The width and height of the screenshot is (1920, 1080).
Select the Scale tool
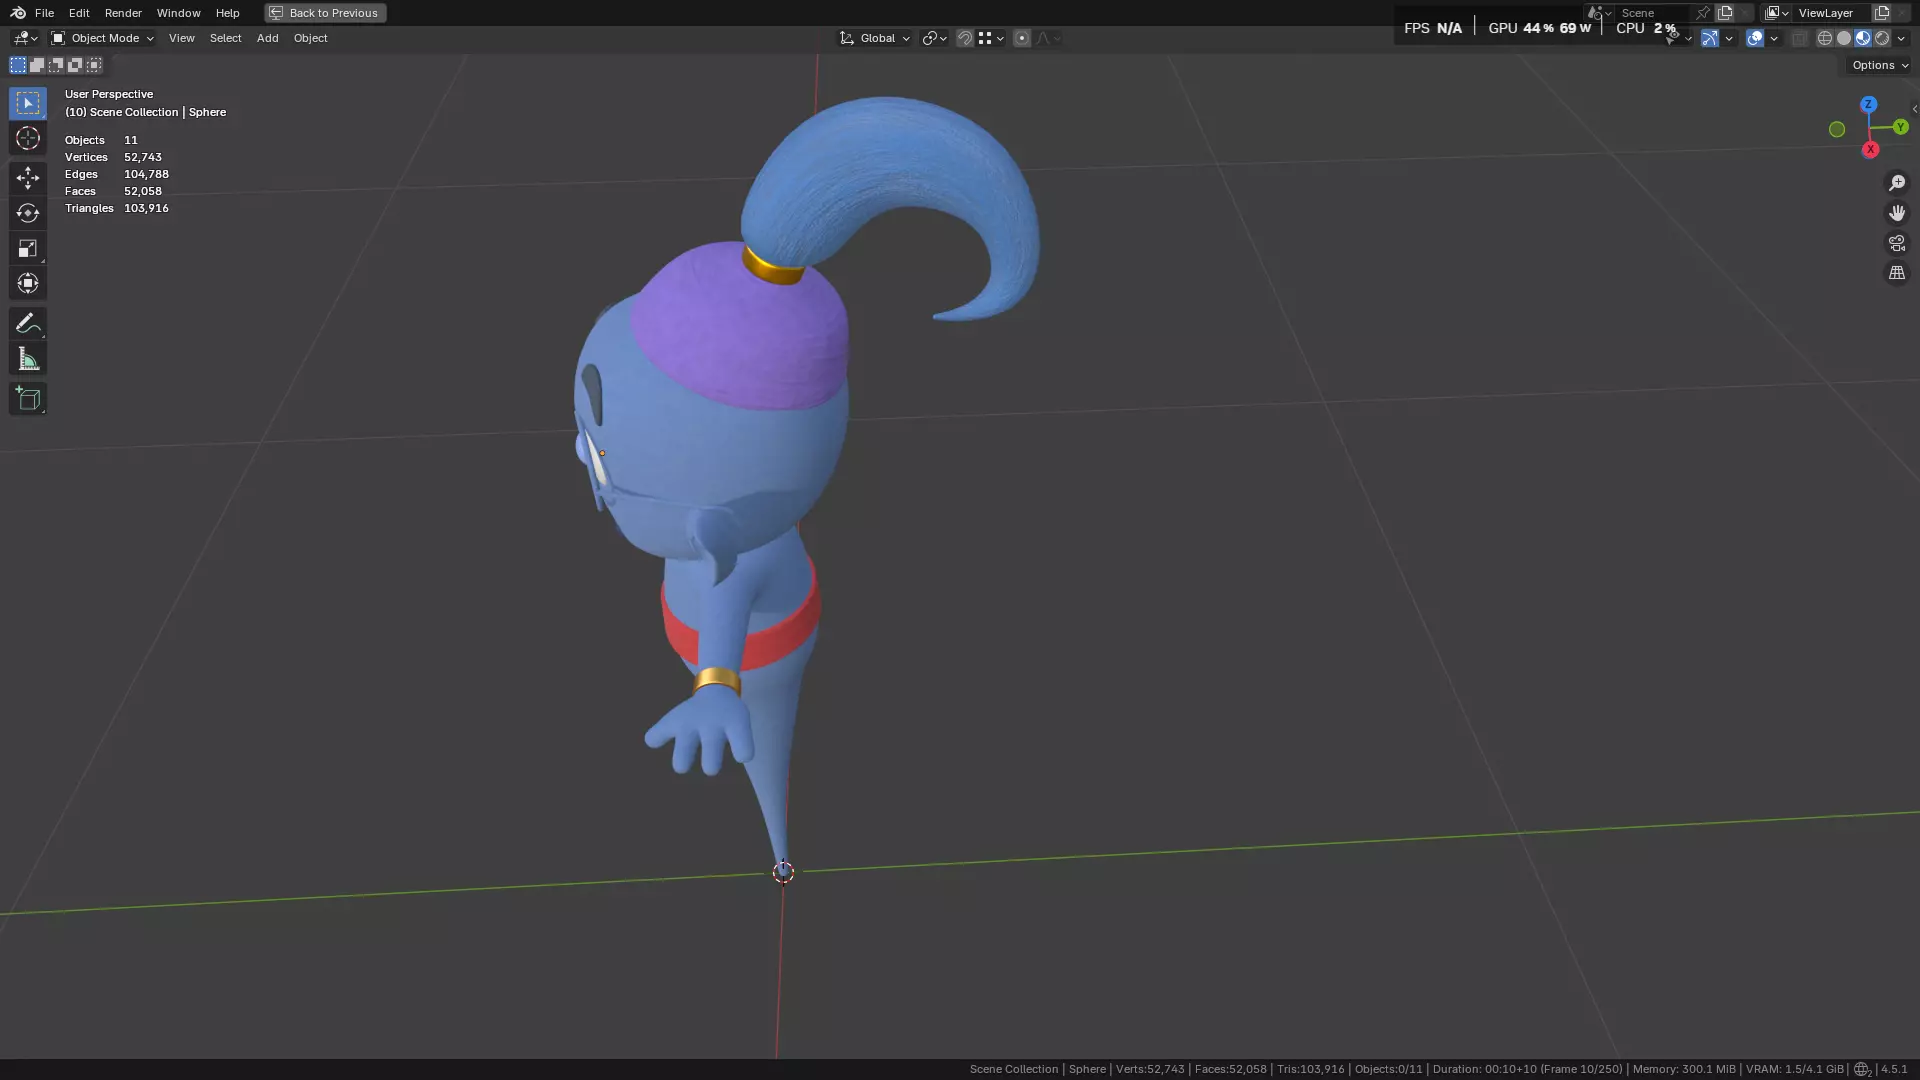[28, 248]
